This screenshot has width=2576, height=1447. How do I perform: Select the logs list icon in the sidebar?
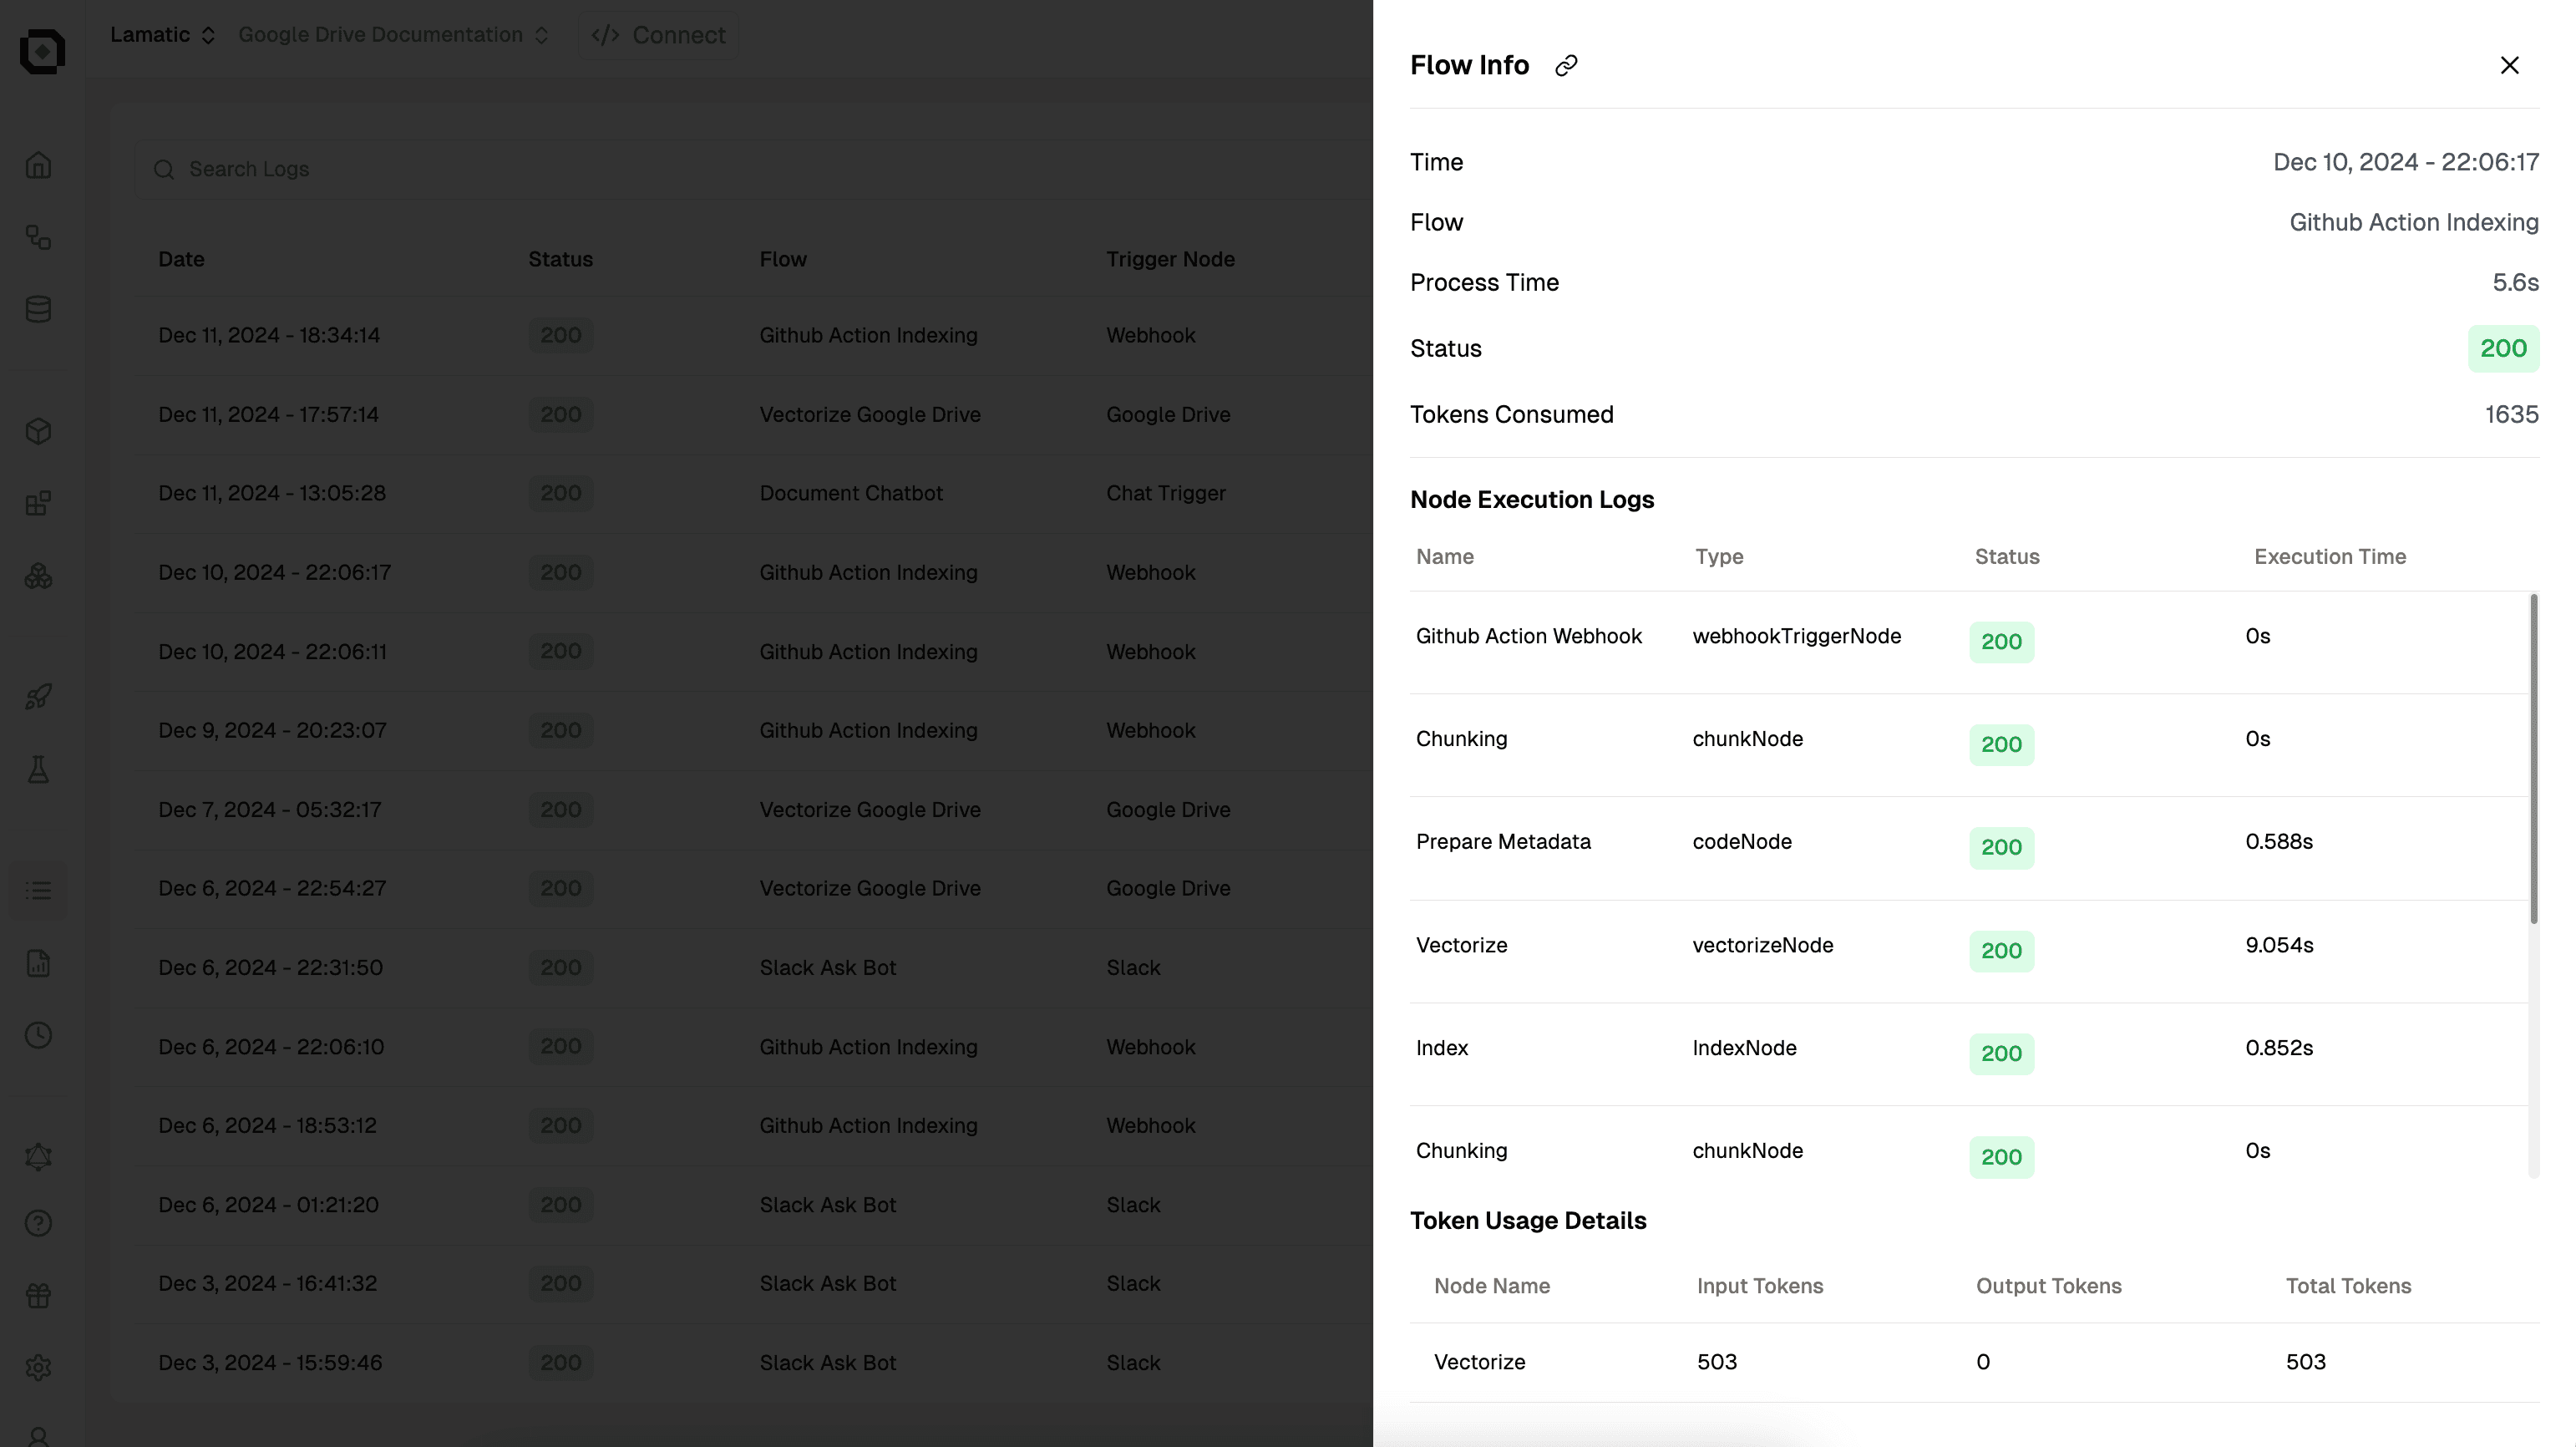pyautogui.click(x=38, y=890)
